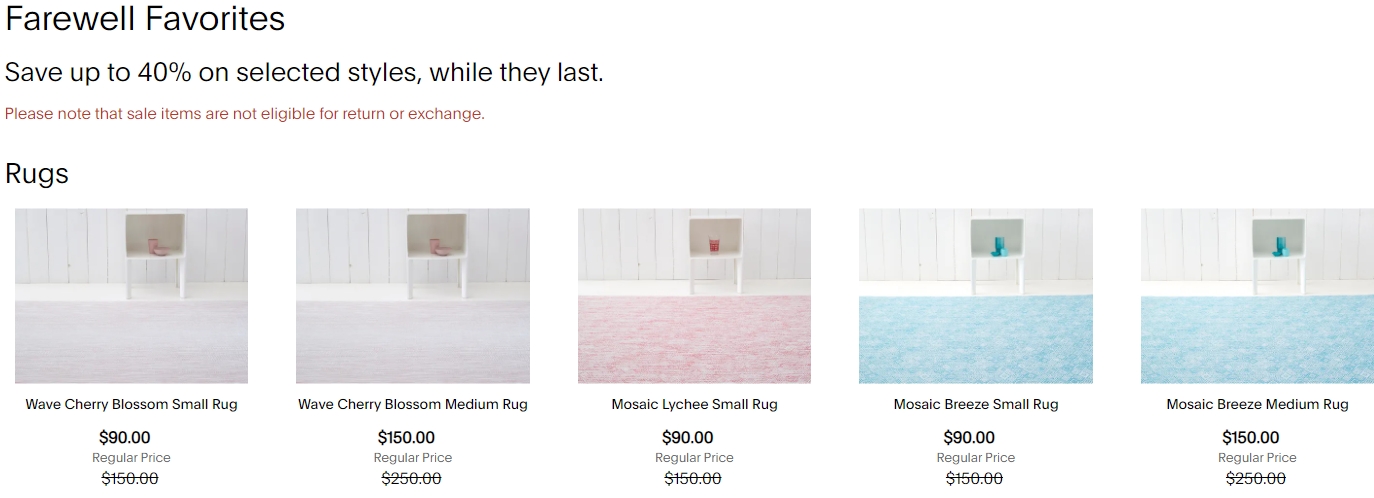Click the Mosaic Breeze Medium Rug title
The image size is (1374, 498).
coord(1257,405)
